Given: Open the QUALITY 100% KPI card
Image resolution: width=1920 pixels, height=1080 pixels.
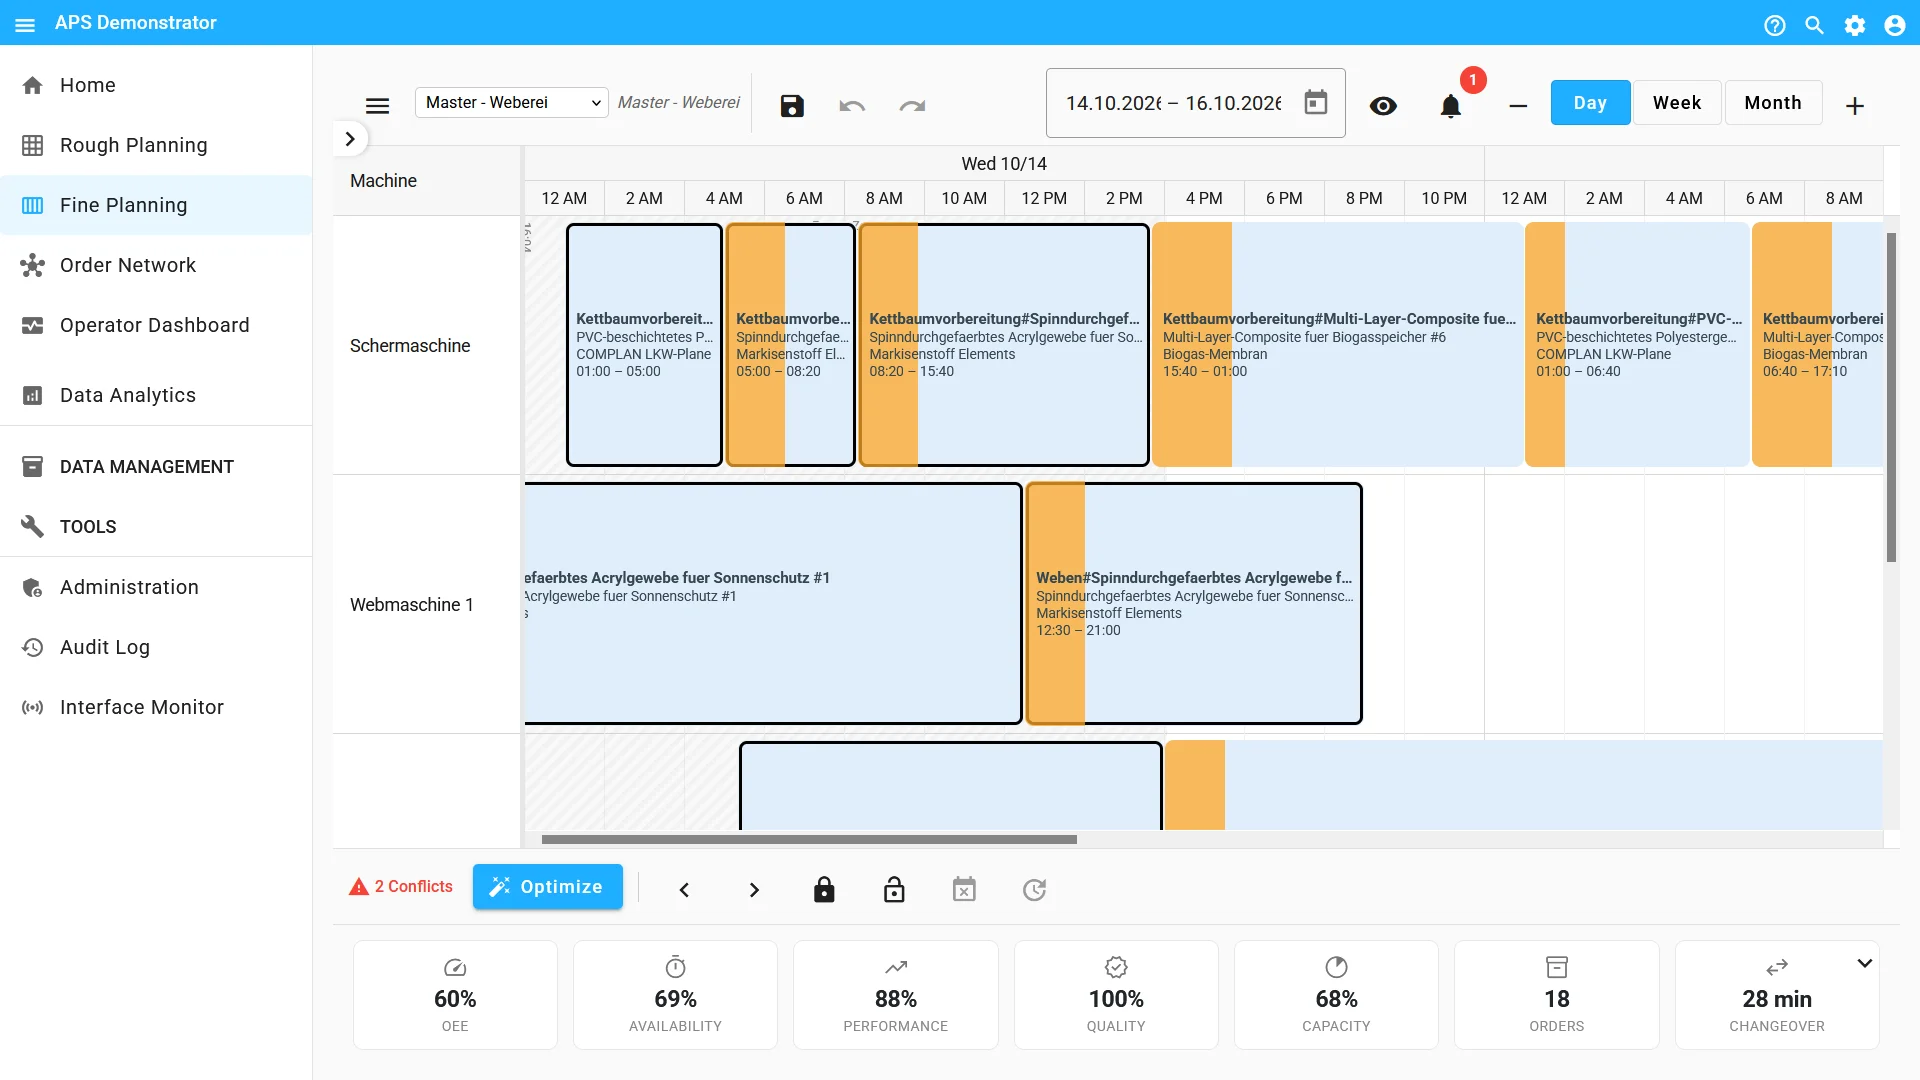Looking at the screenshot, I should click(x=1116, y=995).
